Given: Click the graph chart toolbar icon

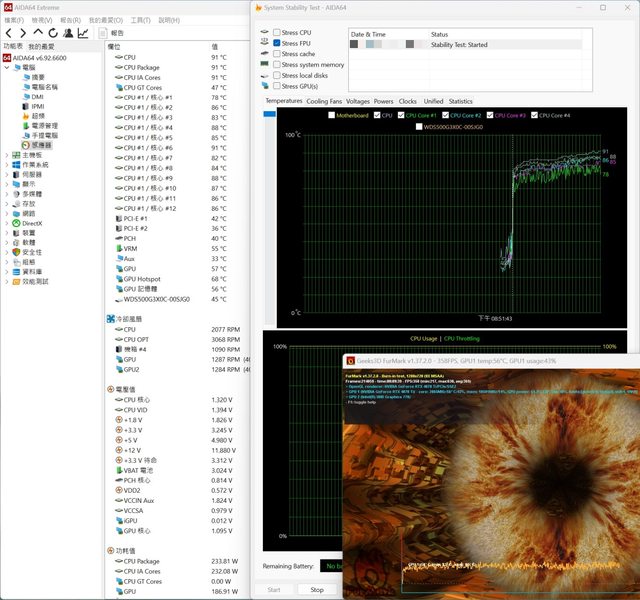Looking at the screenshot, I should click(83, 32).
